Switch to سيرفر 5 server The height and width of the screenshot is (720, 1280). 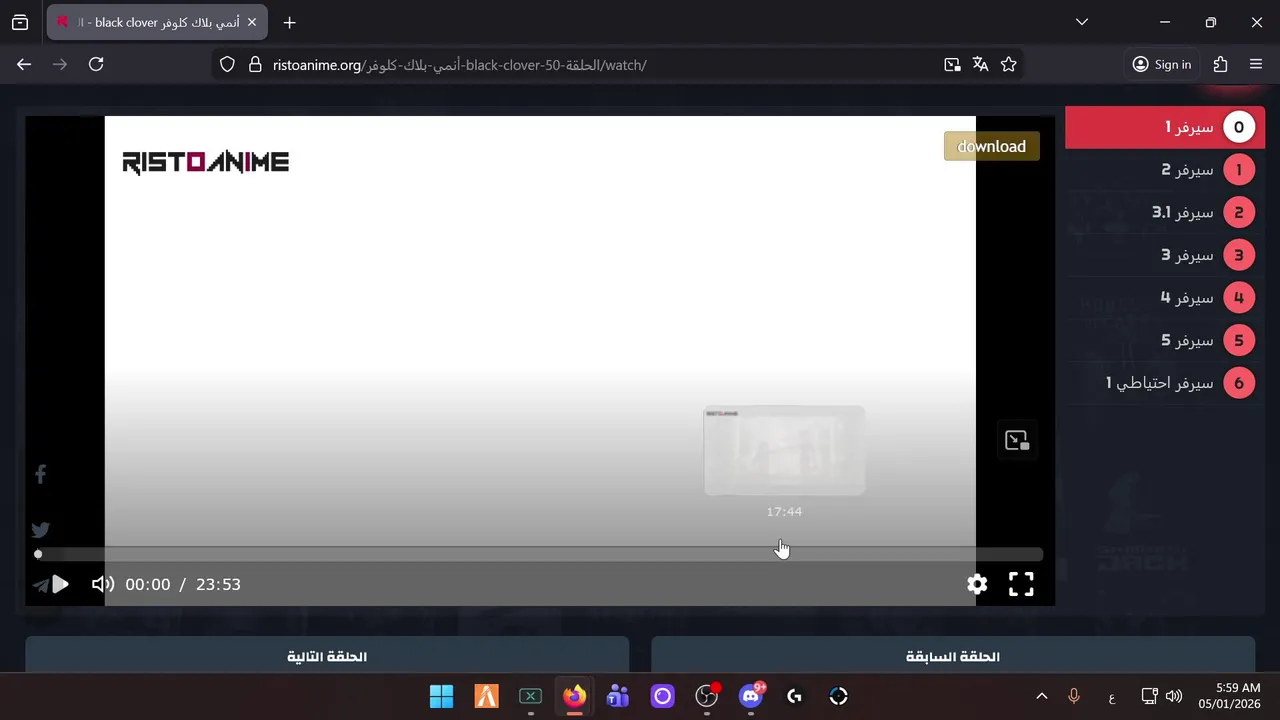(1165, 340)
